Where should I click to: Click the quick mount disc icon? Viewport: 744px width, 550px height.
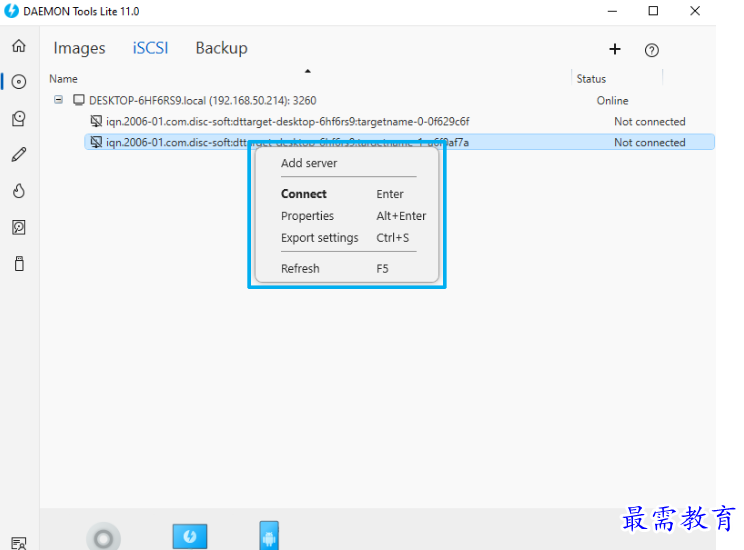coord(103,538)
